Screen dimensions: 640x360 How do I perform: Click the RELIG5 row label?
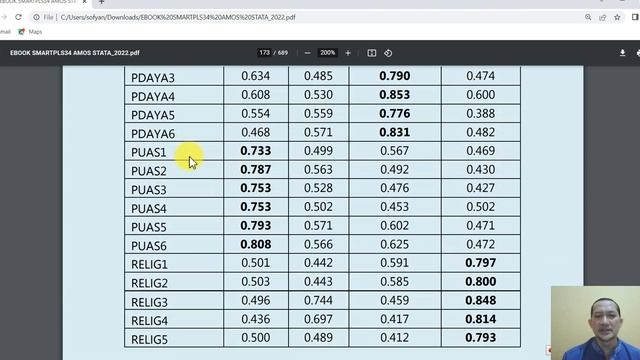coord(149,339)
